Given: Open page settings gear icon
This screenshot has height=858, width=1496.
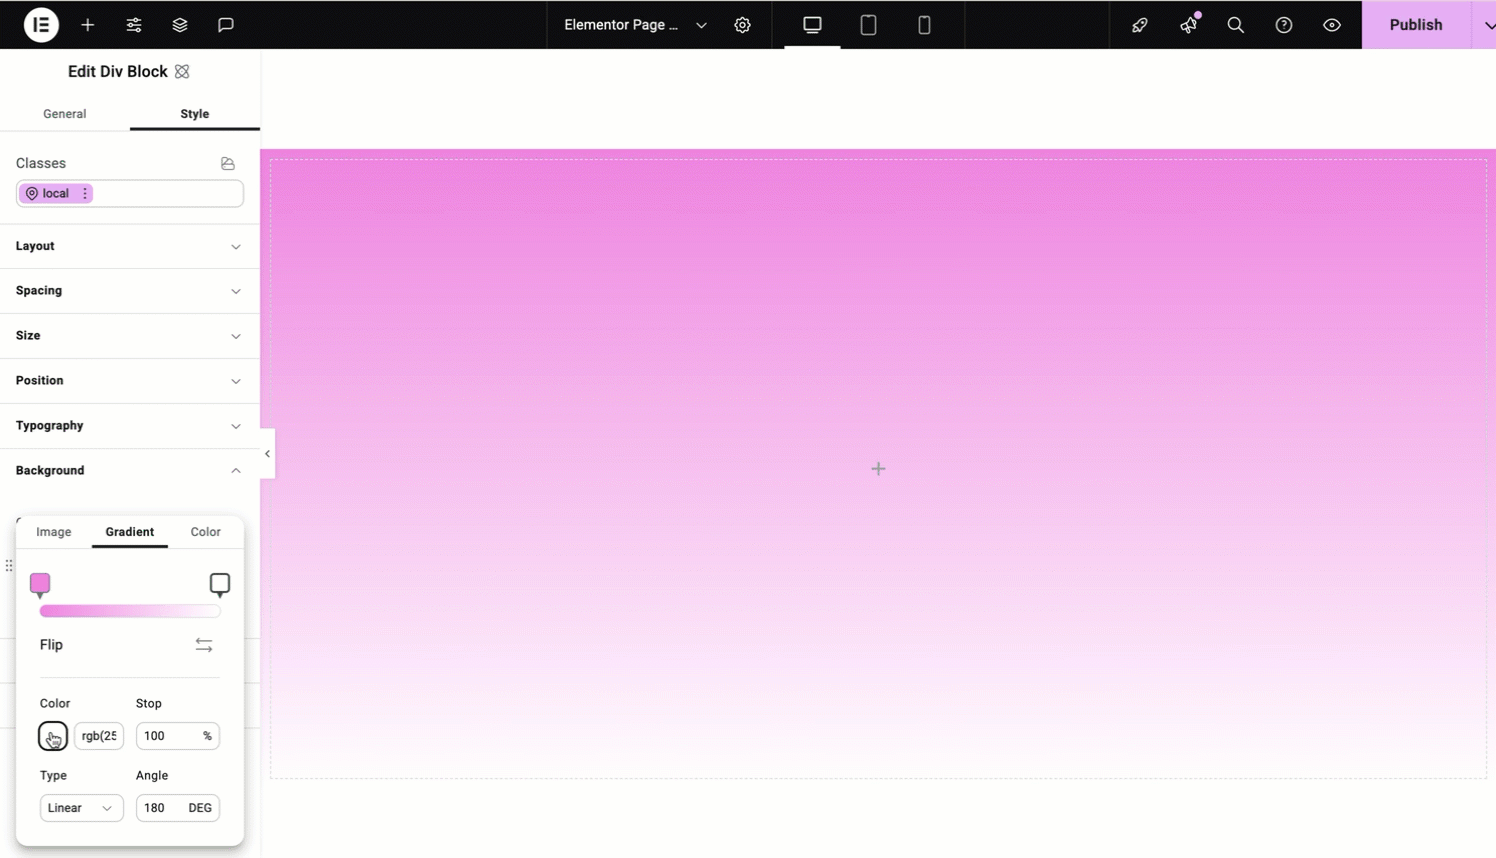Looking at the screenshot, I should pyautogui.click(x=742, y=25).
